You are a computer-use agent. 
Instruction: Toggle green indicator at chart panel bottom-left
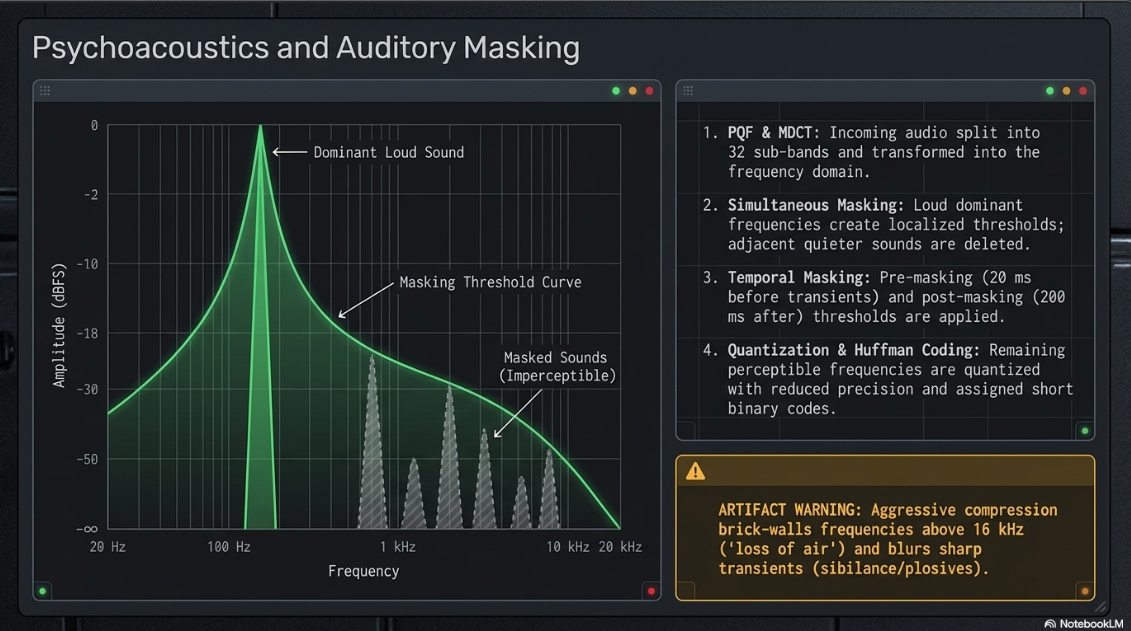[x=43, y=591]
